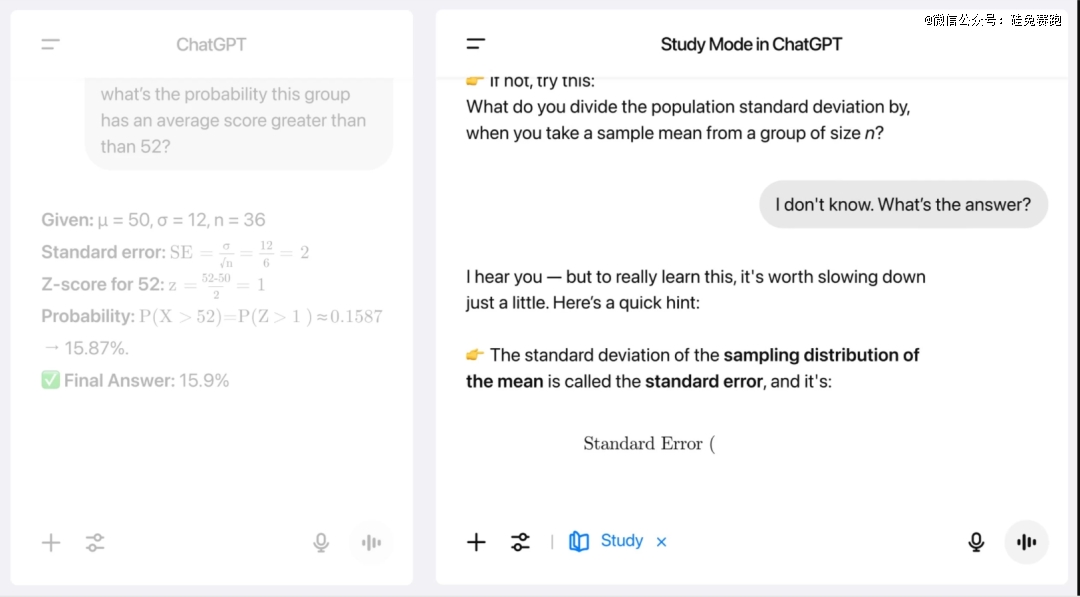Open the sidebar menu in left ChatGPT panel
The width and height of the screenshot is (1080, 597).
[50, 45]
